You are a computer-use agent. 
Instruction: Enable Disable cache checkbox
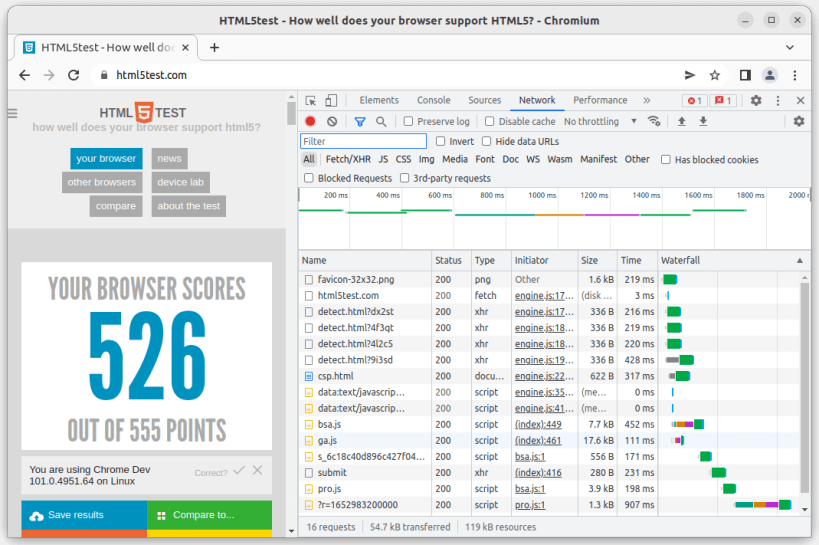click(489, 121)
